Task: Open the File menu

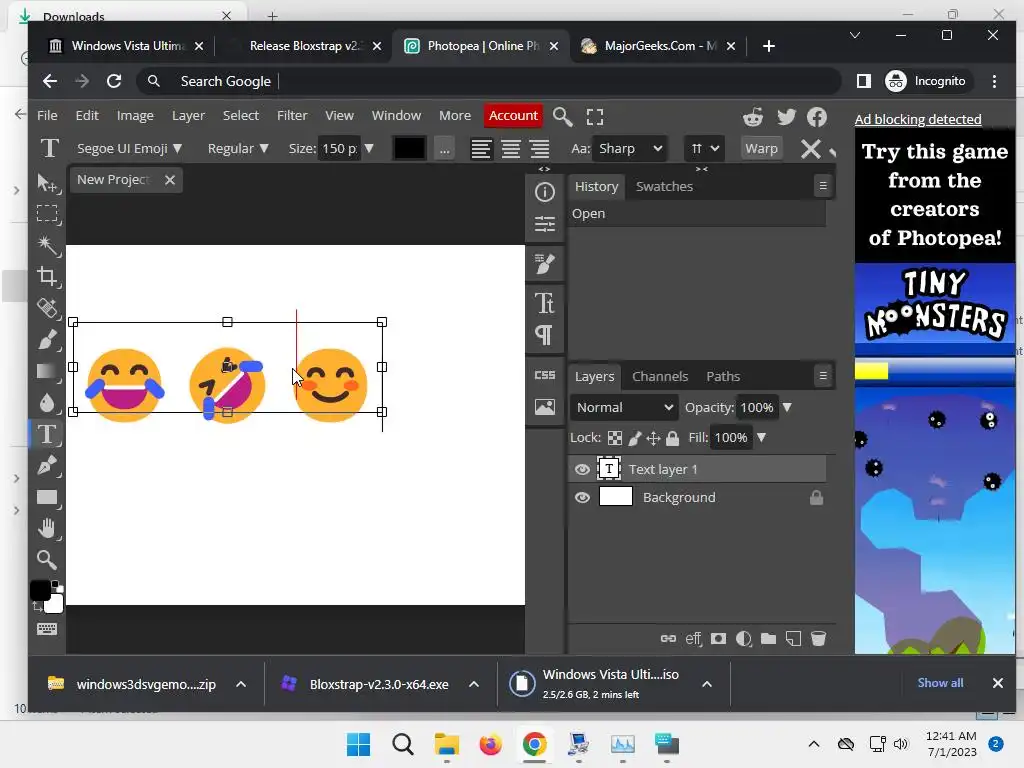Action: click(47, 116)
